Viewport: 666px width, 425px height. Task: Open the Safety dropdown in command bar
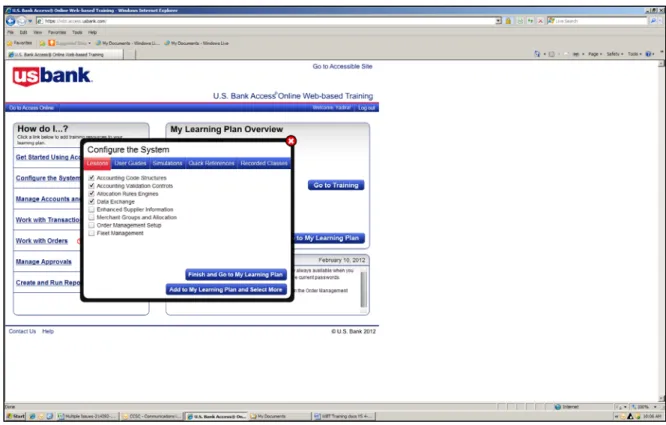614,54
